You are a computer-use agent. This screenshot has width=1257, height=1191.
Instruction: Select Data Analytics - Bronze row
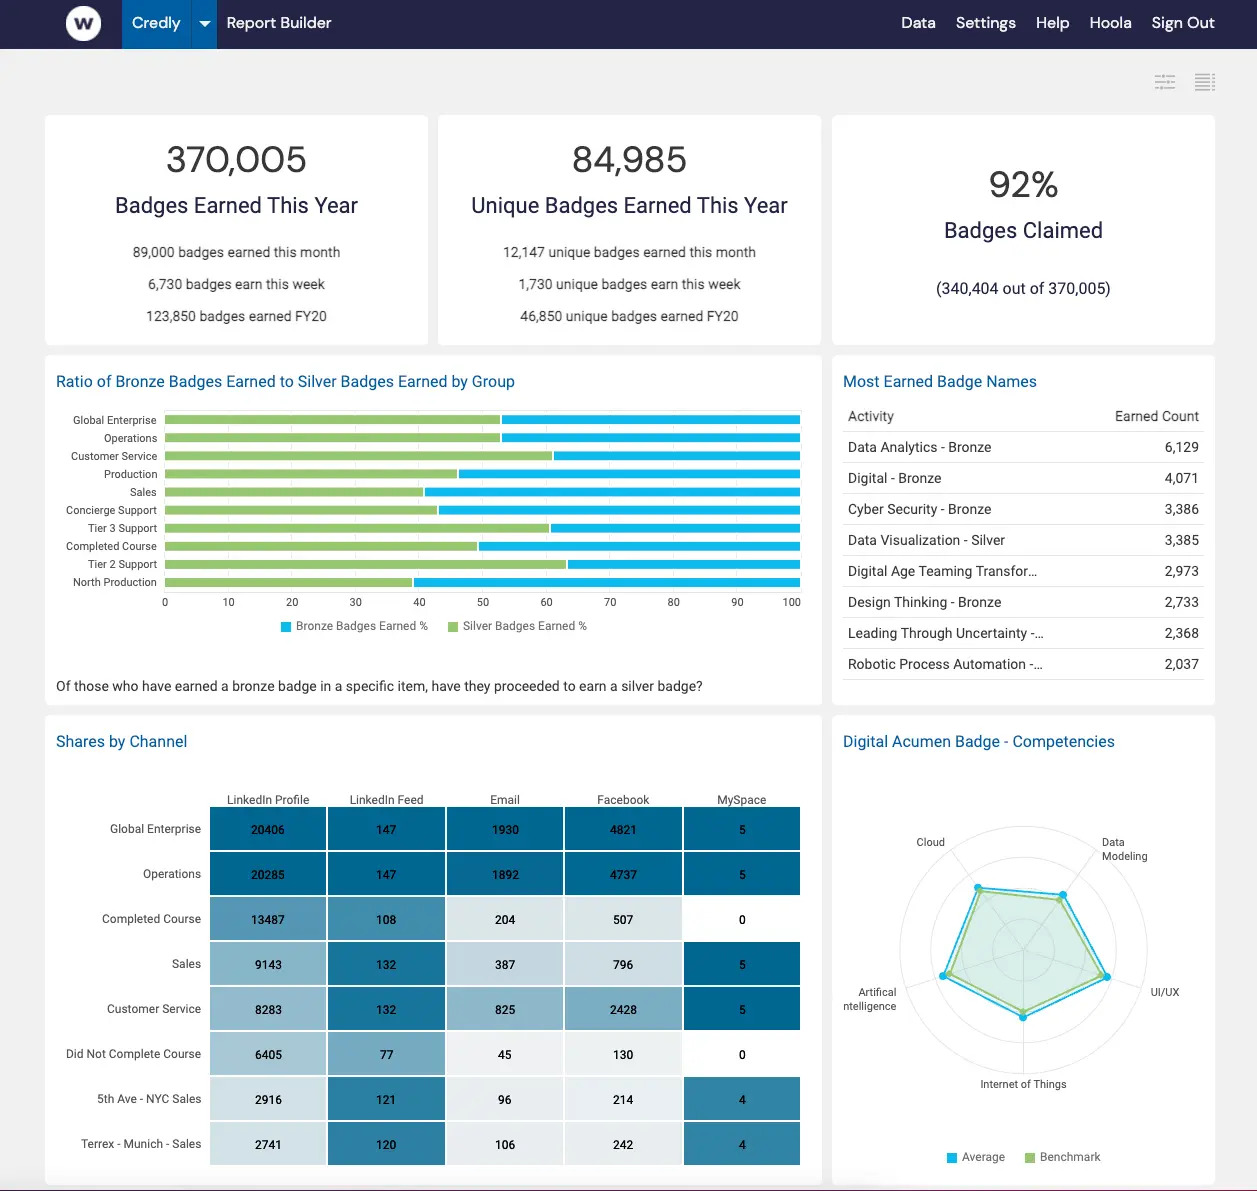[1023, 447]
